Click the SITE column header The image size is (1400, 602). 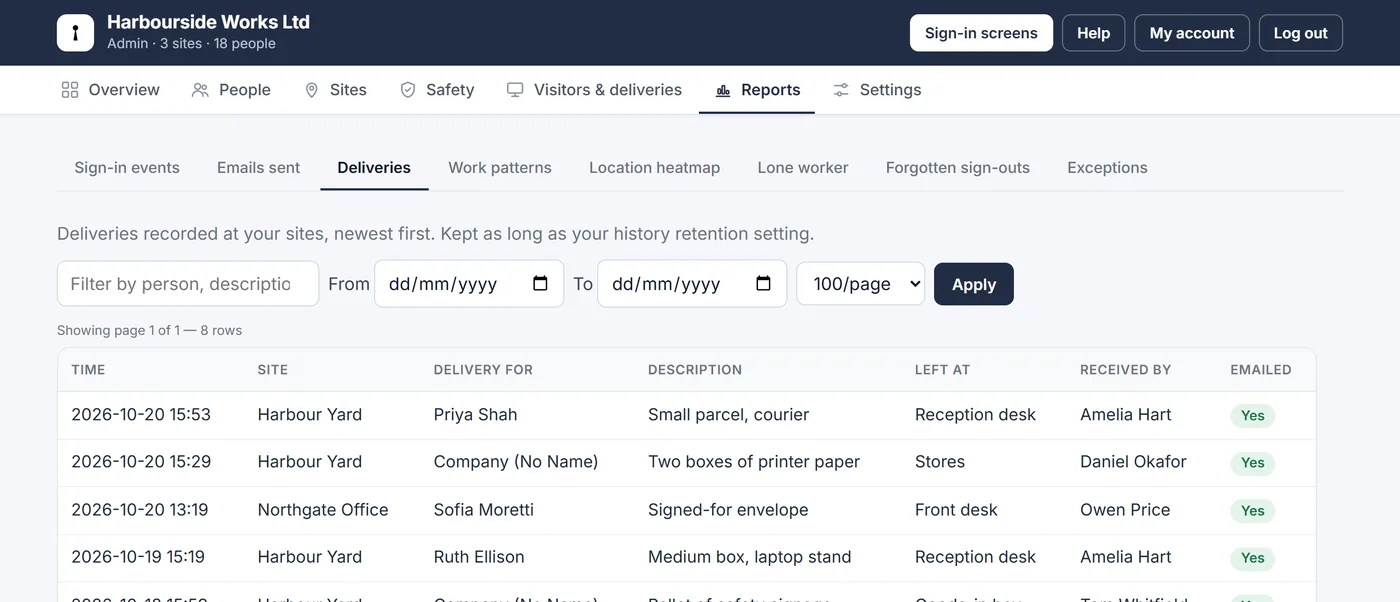[x=272, y=370]
